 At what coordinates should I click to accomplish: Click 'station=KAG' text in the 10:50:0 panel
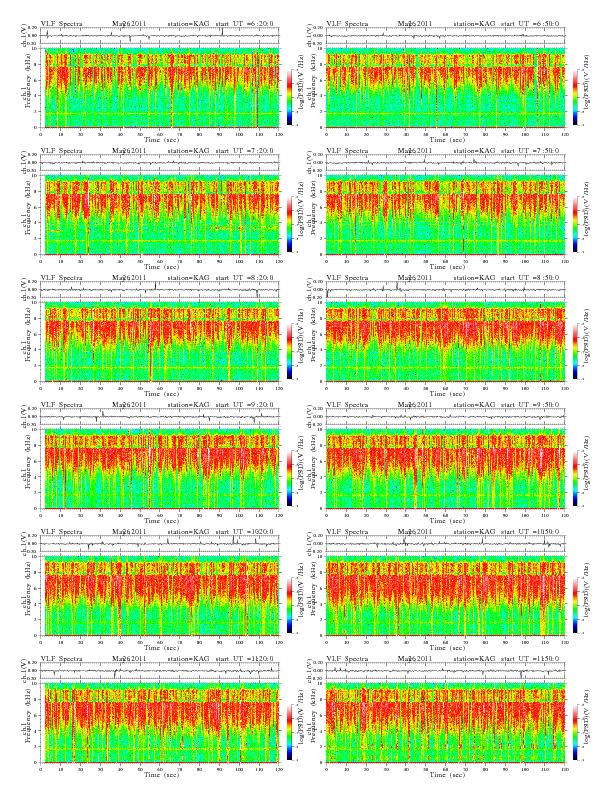point(474,531)
